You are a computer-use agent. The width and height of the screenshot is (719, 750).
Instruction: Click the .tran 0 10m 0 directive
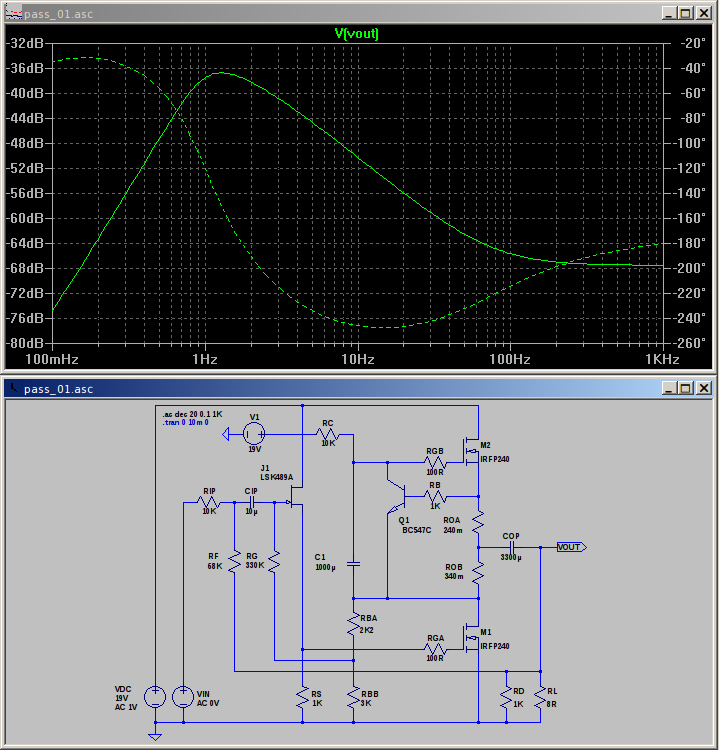point(186,422)
